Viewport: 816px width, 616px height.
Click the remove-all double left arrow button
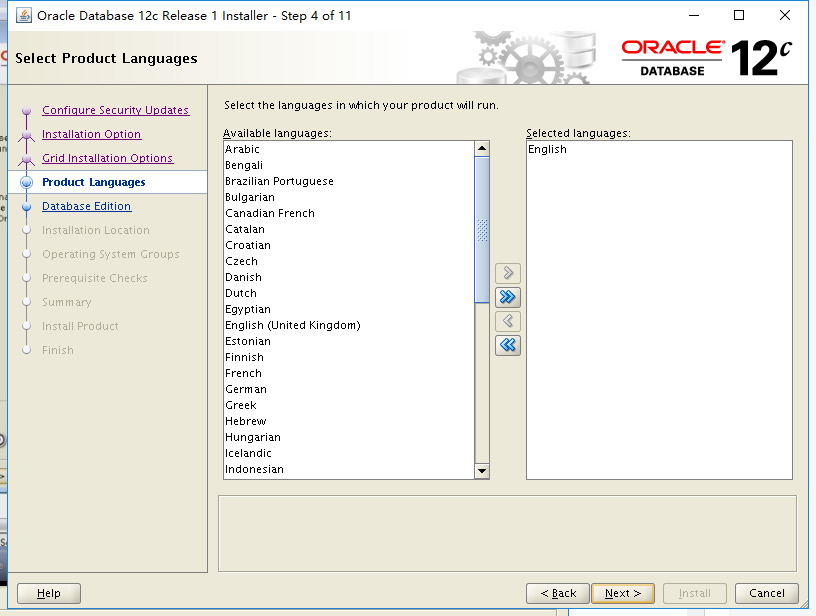point(508,345)
